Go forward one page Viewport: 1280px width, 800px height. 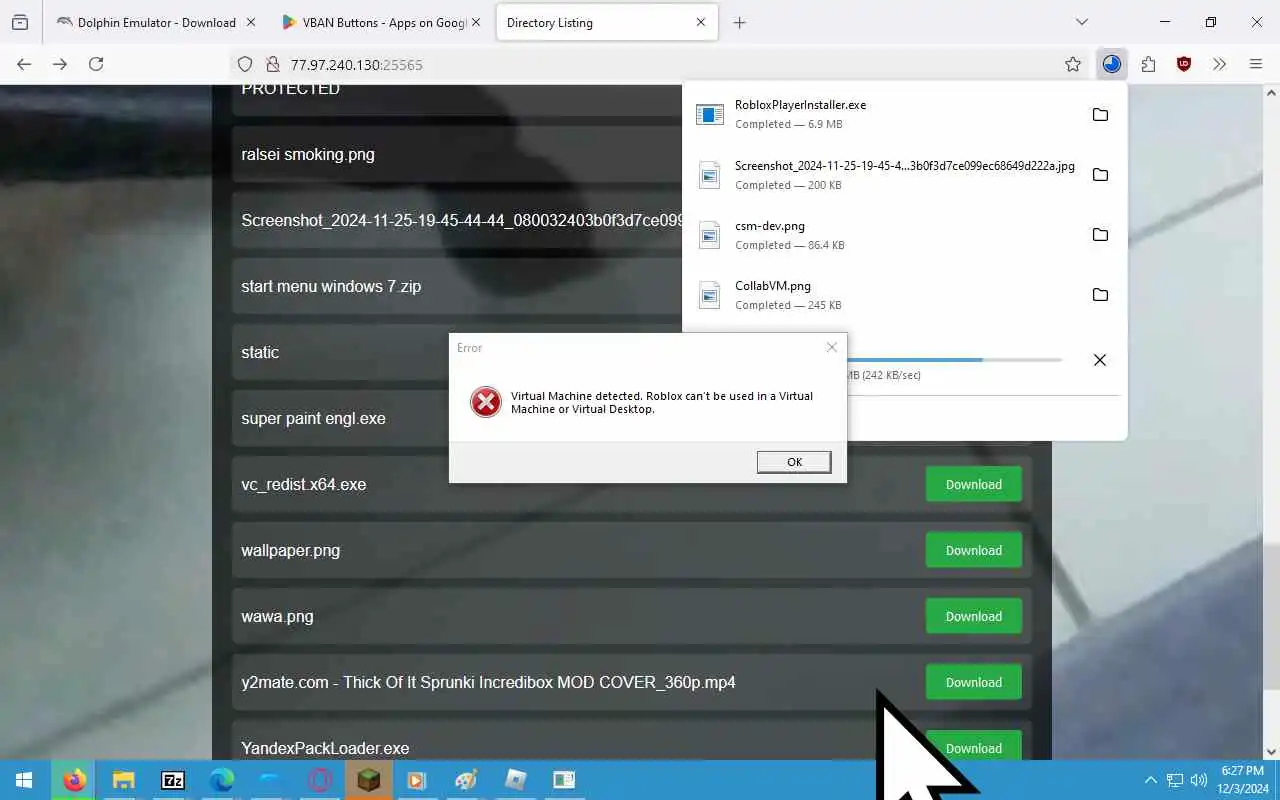(60, 64)
